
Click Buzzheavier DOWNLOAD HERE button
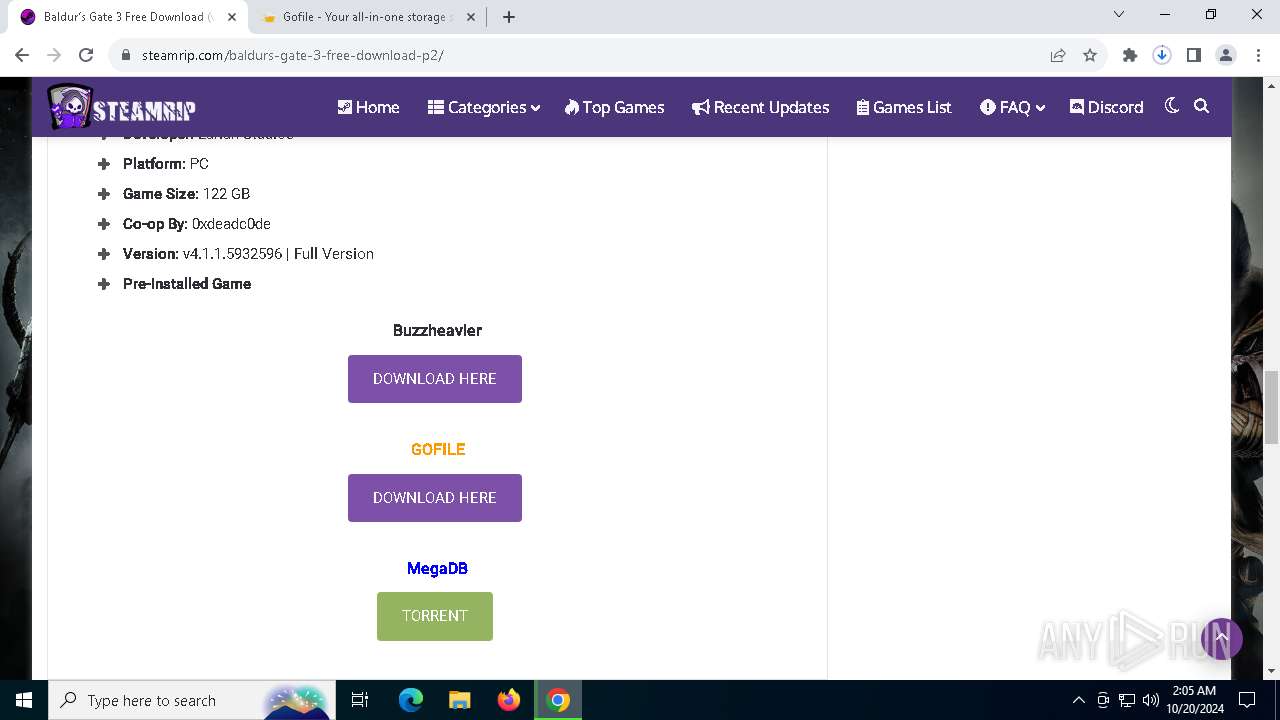(x=435, y=379)
